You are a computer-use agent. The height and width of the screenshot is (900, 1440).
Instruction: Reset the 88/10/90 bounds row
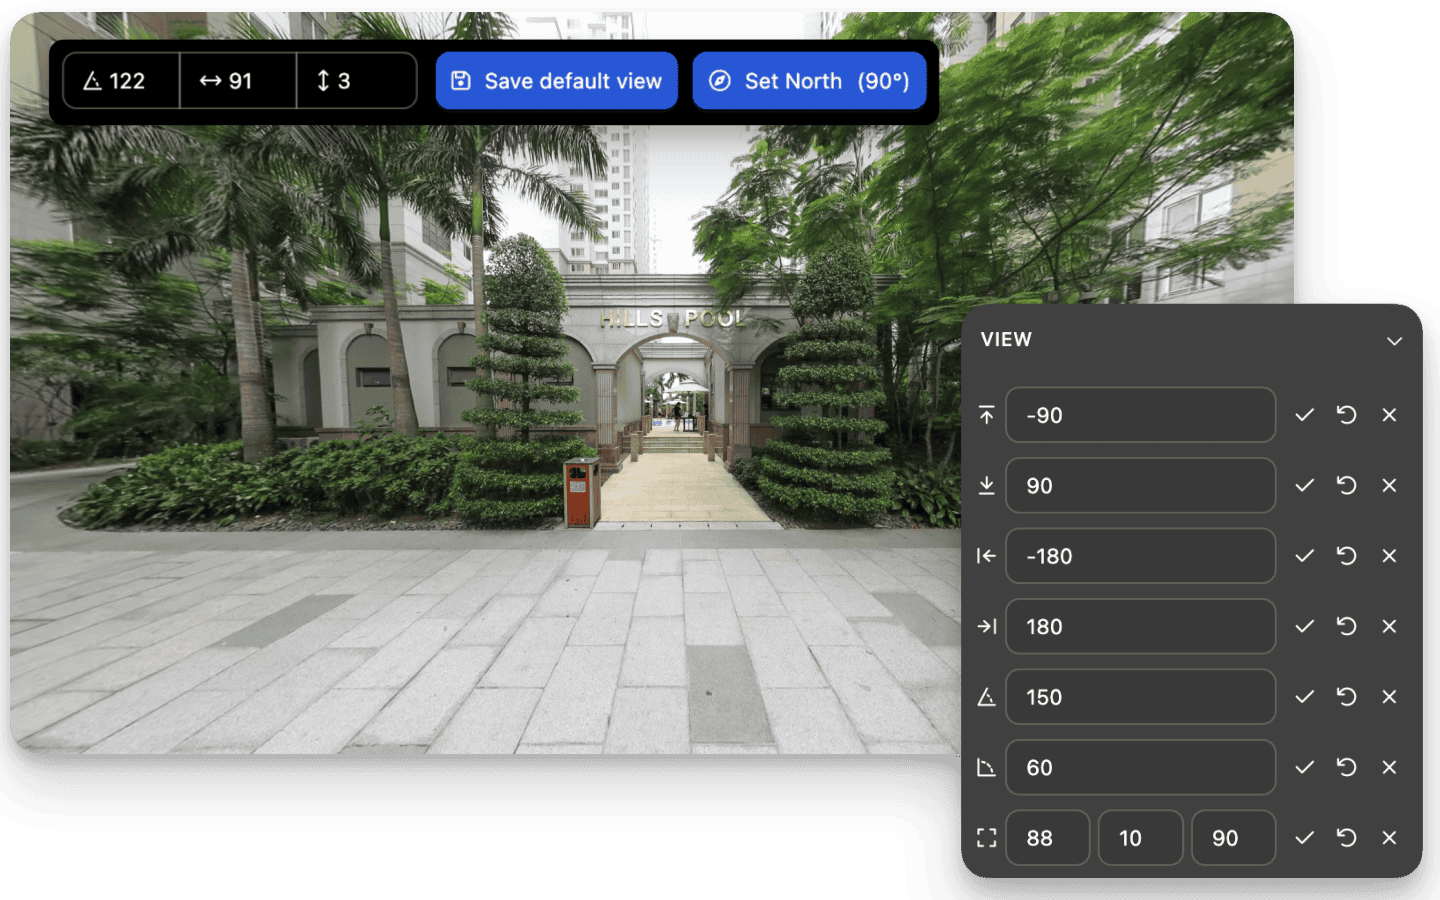pyautogui.click(x=1346, y=838)
